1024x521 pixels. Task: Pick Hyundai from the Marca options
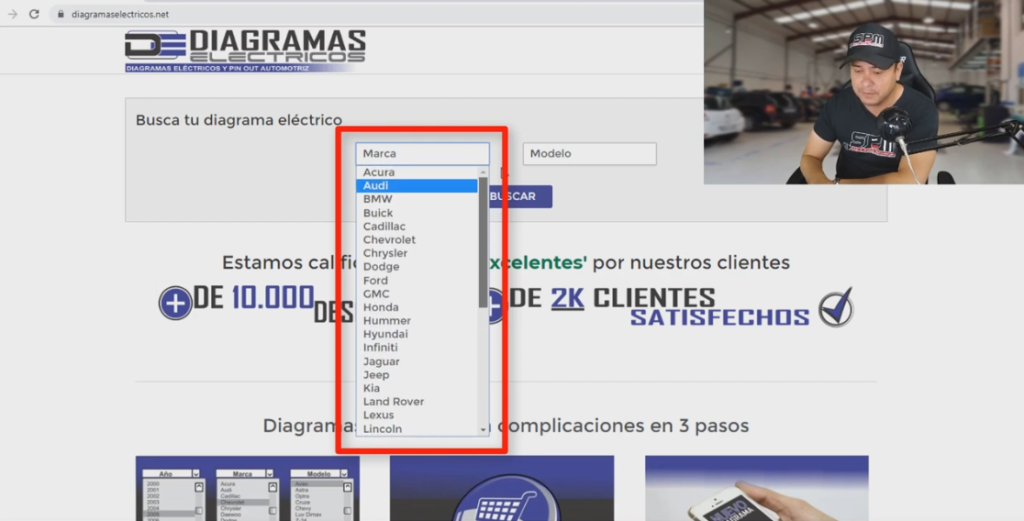tap(417, 334)
